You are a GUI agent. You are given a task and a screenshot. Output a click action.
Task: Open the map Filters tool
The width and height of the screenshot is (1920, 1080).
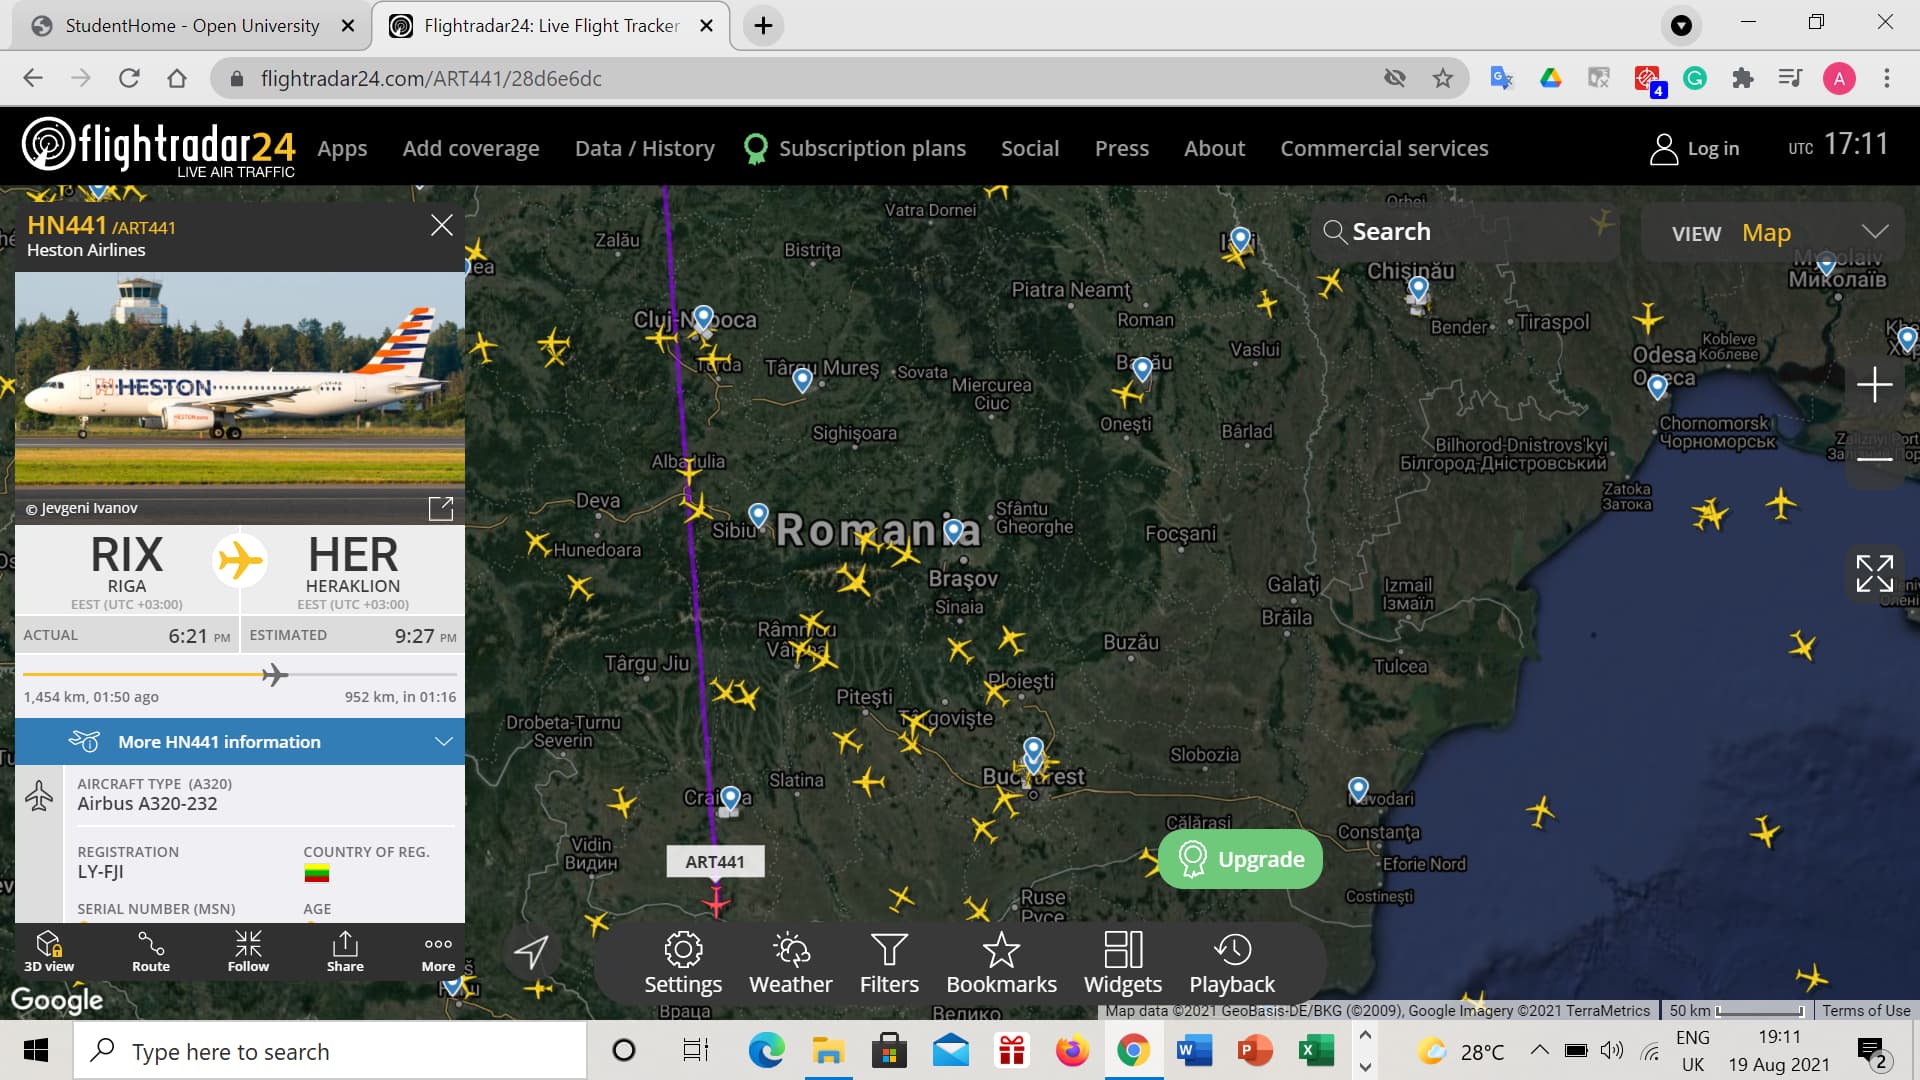[x=889, y=964]
